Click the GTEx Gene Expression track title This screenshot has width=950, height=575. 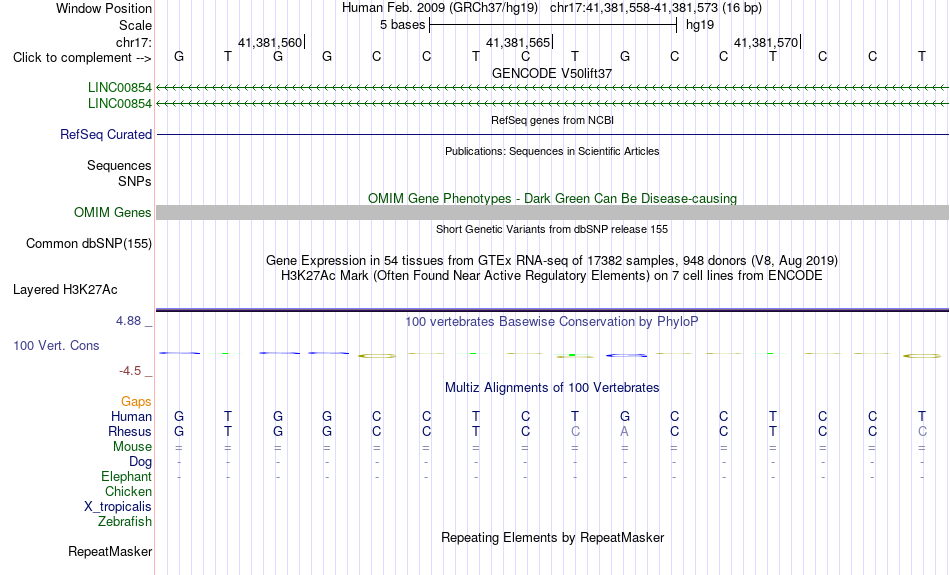point(552,261)
